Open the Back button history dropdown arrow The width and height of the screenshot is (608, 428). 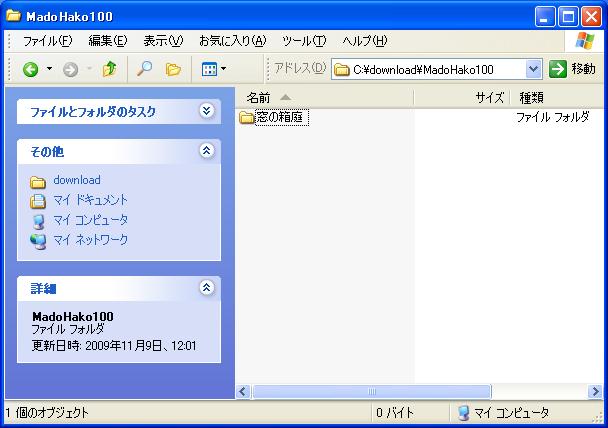(49, 69)
